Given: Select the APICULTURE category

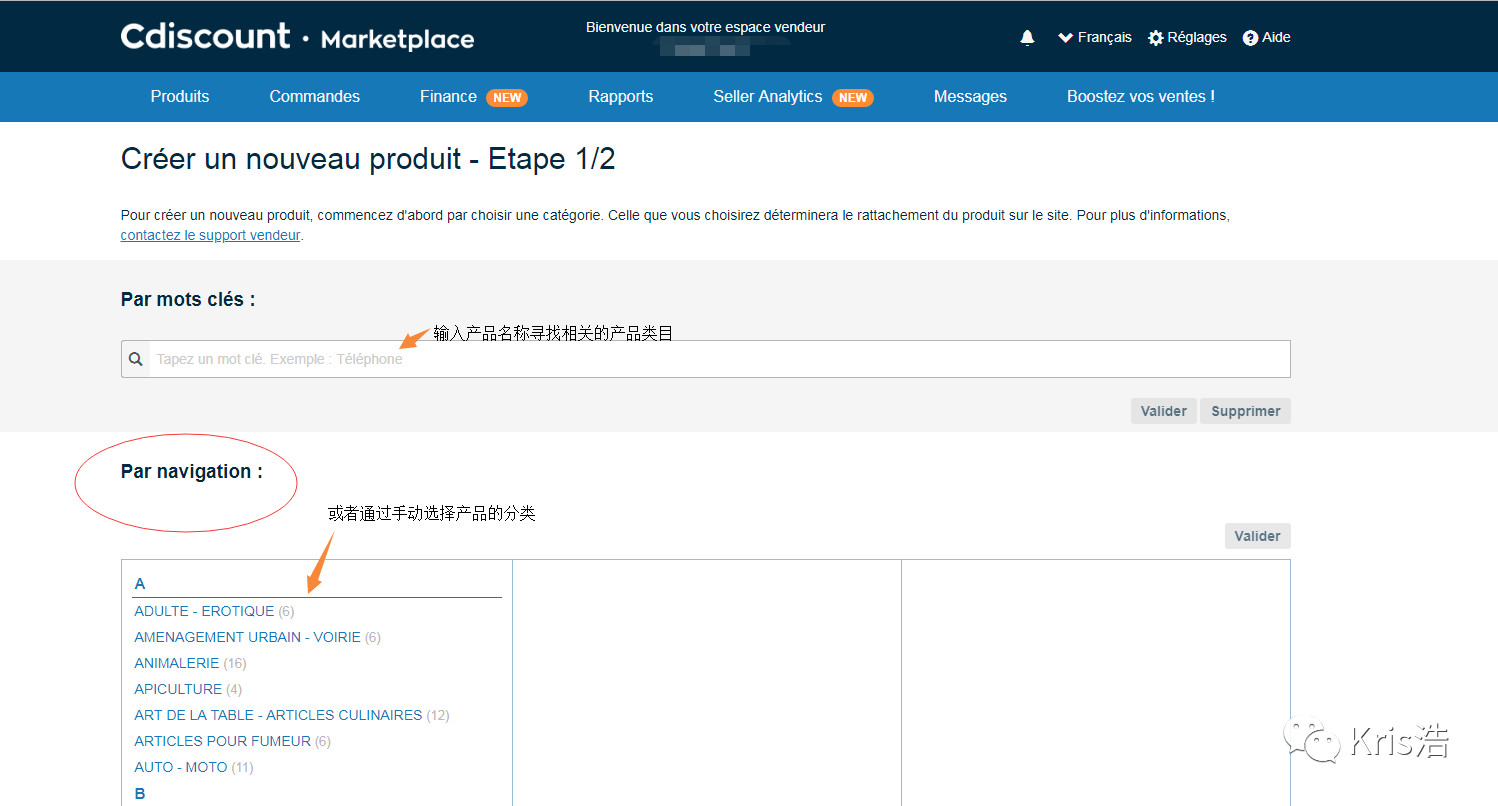Looking at the screenshot, I should click(x=178, y=689).
